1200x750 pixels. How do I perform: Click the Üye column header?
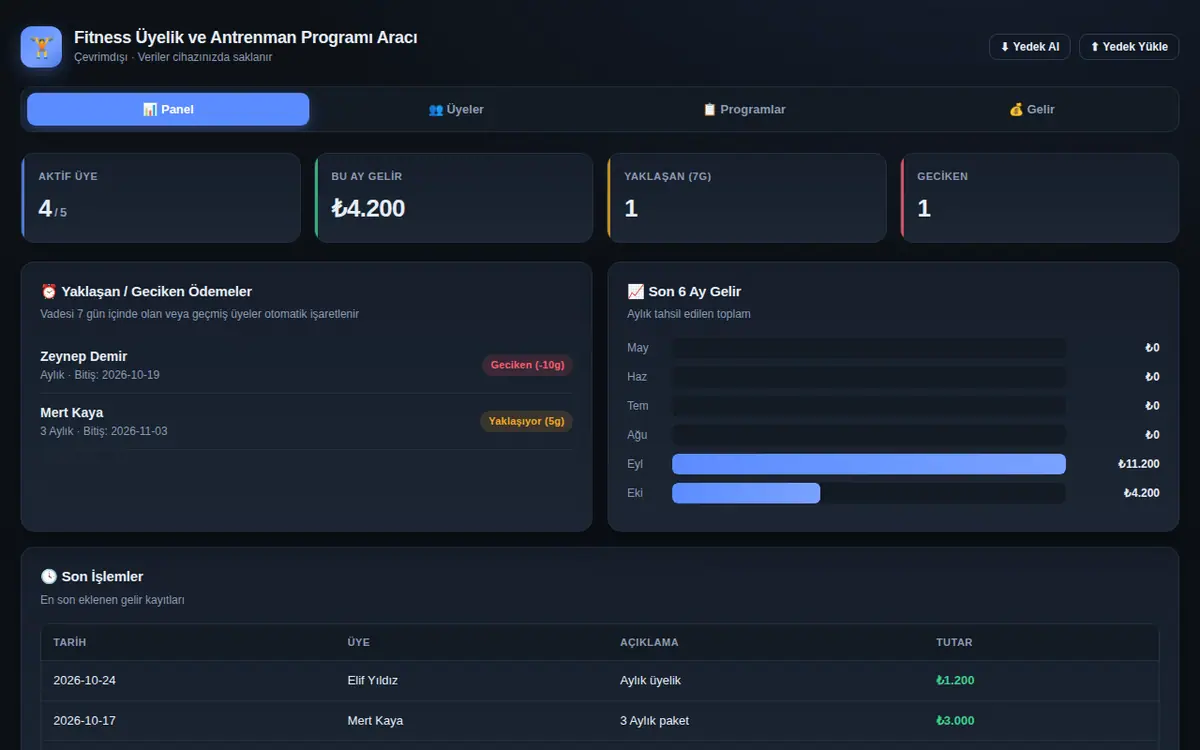(358, 643)
